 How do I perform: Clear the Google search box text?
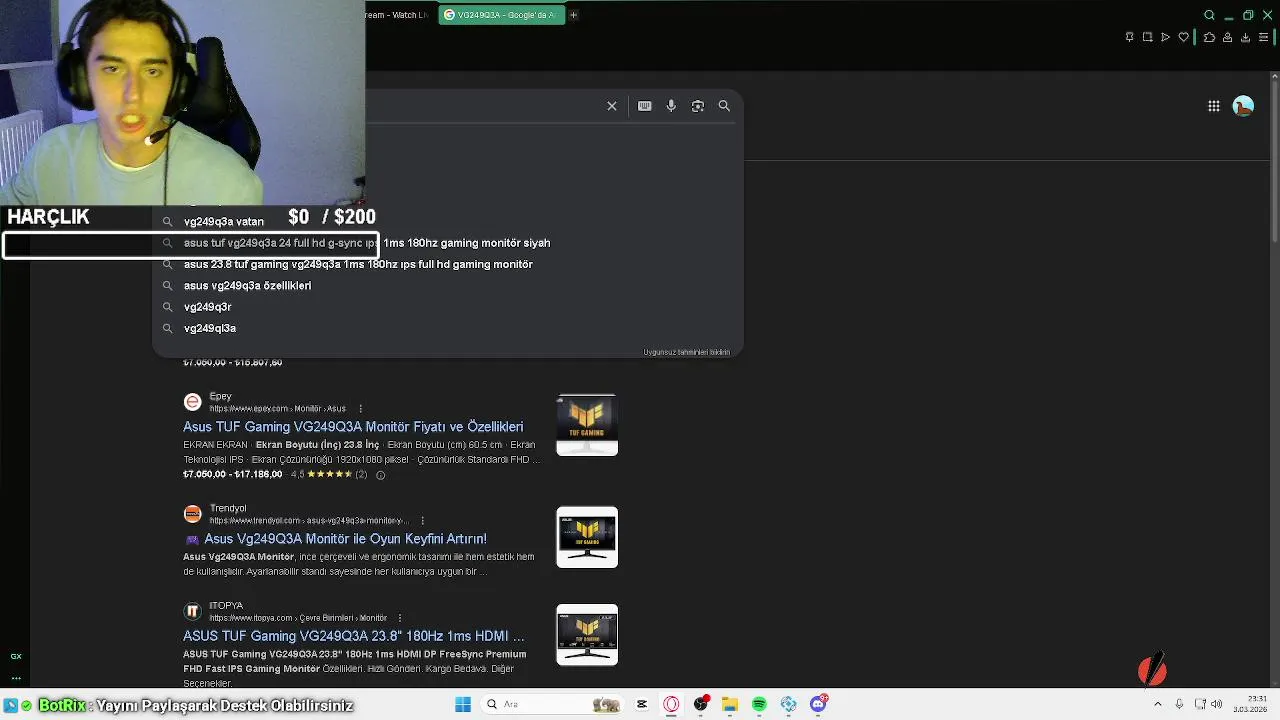pyautogui.click(x=612, y=106)
